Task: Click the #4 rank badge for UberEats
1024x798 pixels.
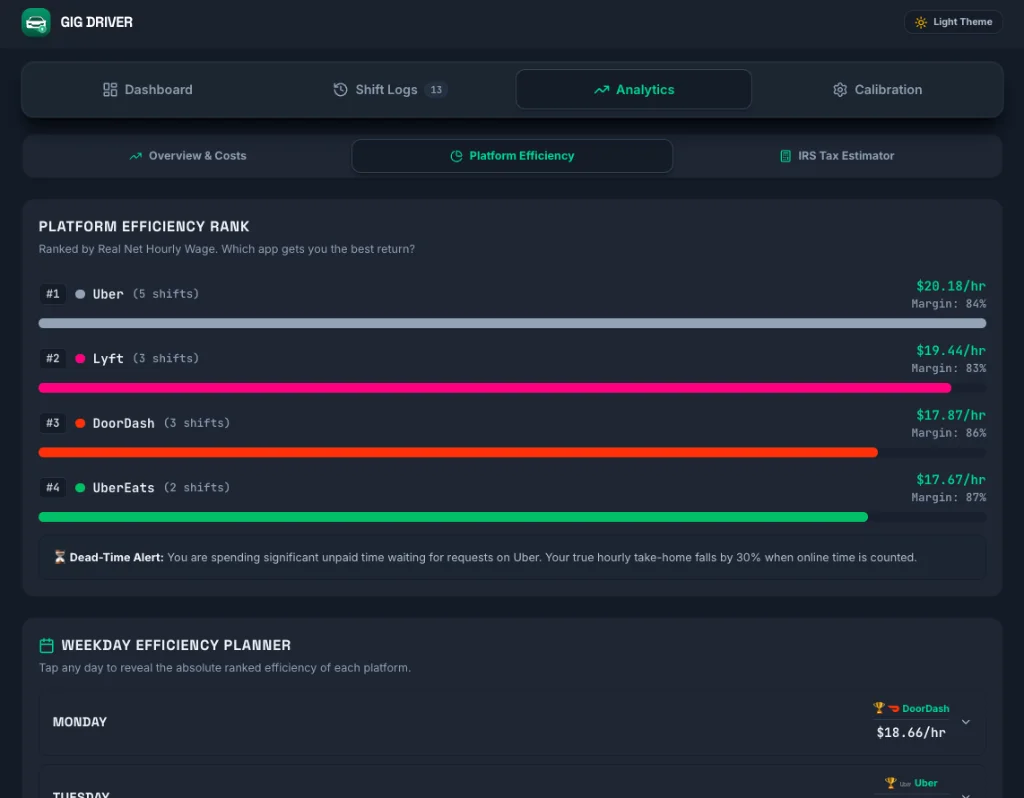Action: pyautogui.click(x=53, y=488)
